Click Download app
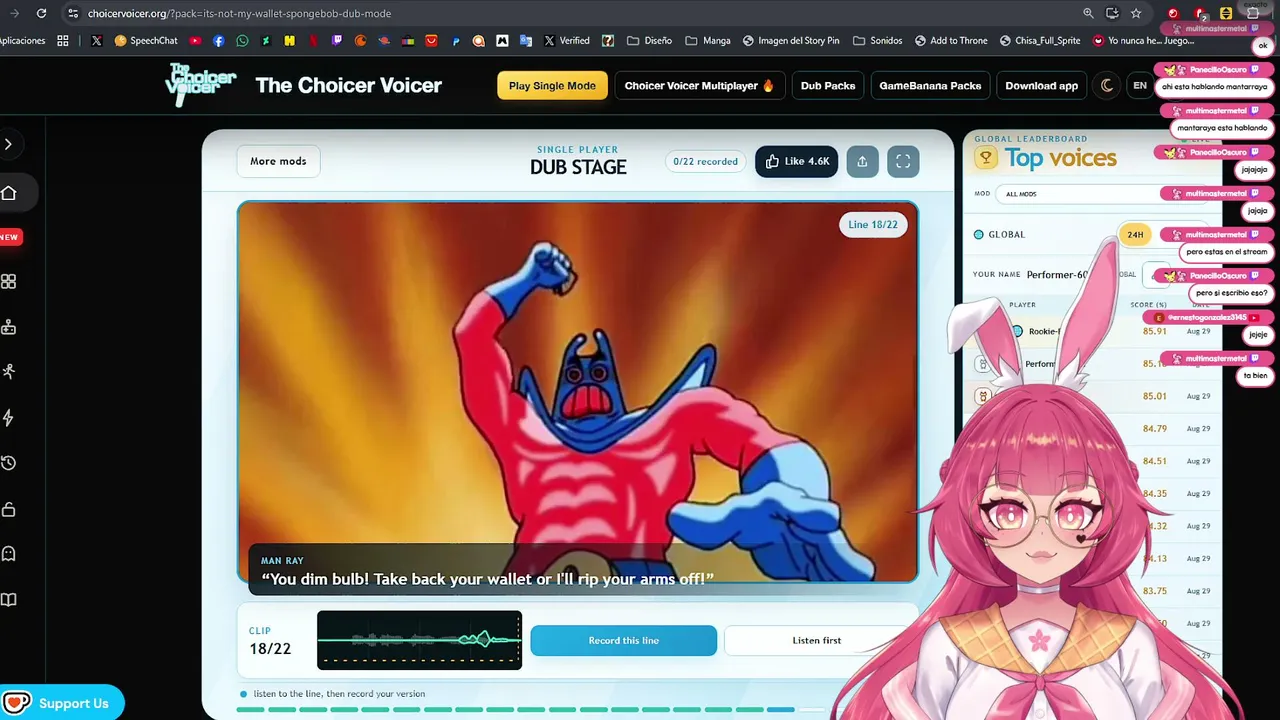1280x720 pixels. pyautogui.click(x=1042, y=86)
